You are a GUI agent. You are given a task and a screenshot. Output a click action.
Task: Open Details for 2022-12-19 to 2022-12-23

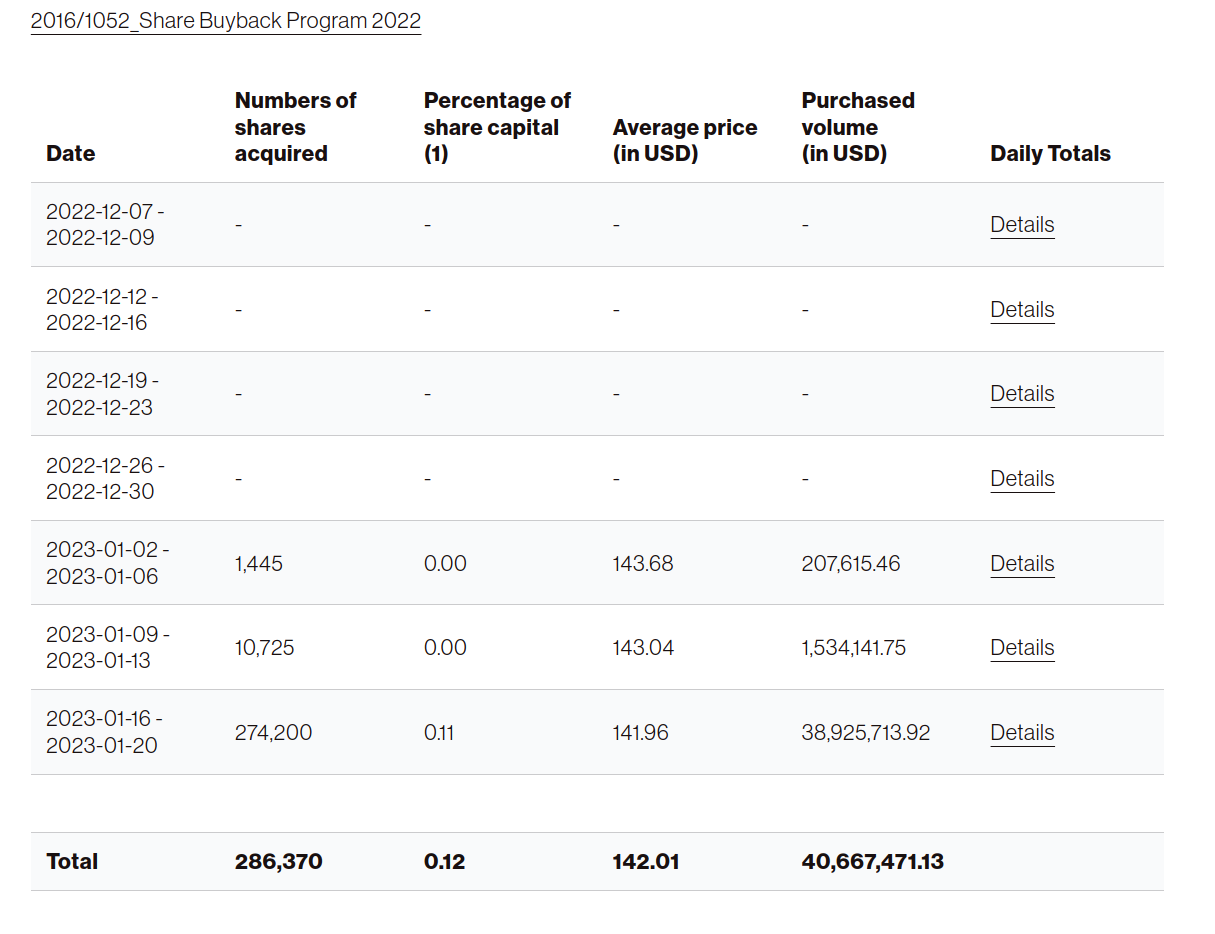tap(1022, 394)
